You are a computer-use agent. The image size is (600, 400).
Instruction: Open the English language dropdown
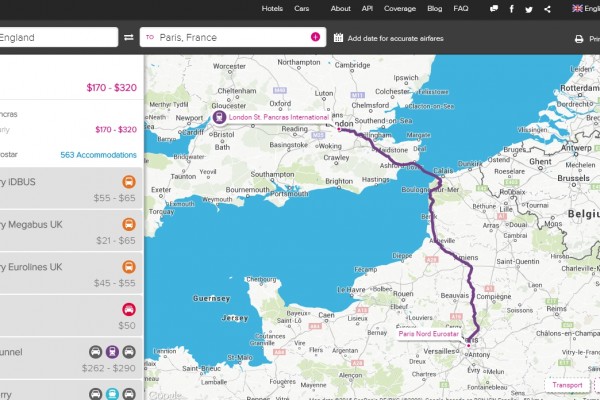(x=585, y=8)
